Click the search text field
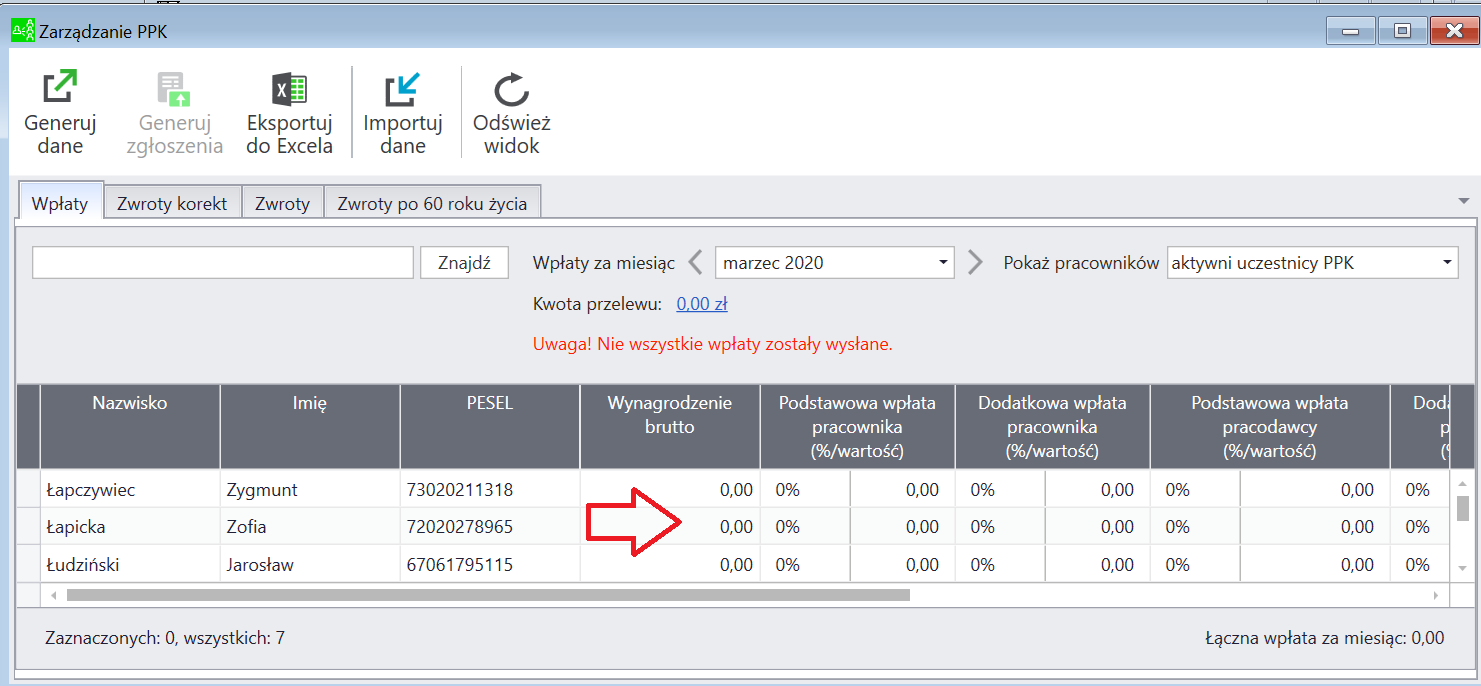Viewport: 1481px width, 686px height. point(222,263)
